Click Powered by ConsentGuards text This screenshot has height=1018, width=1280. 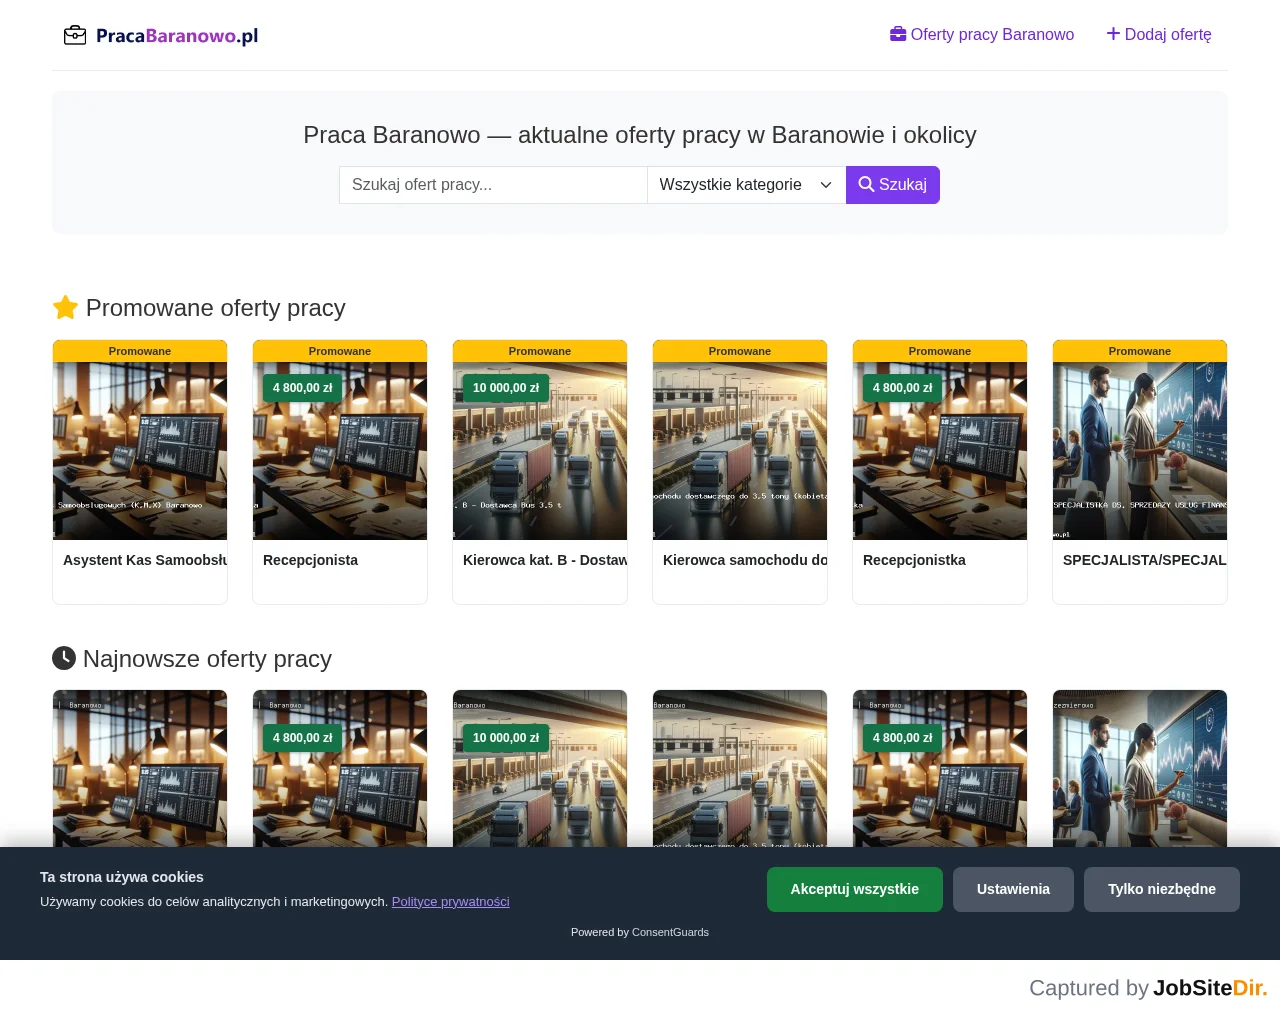[640, 932]
